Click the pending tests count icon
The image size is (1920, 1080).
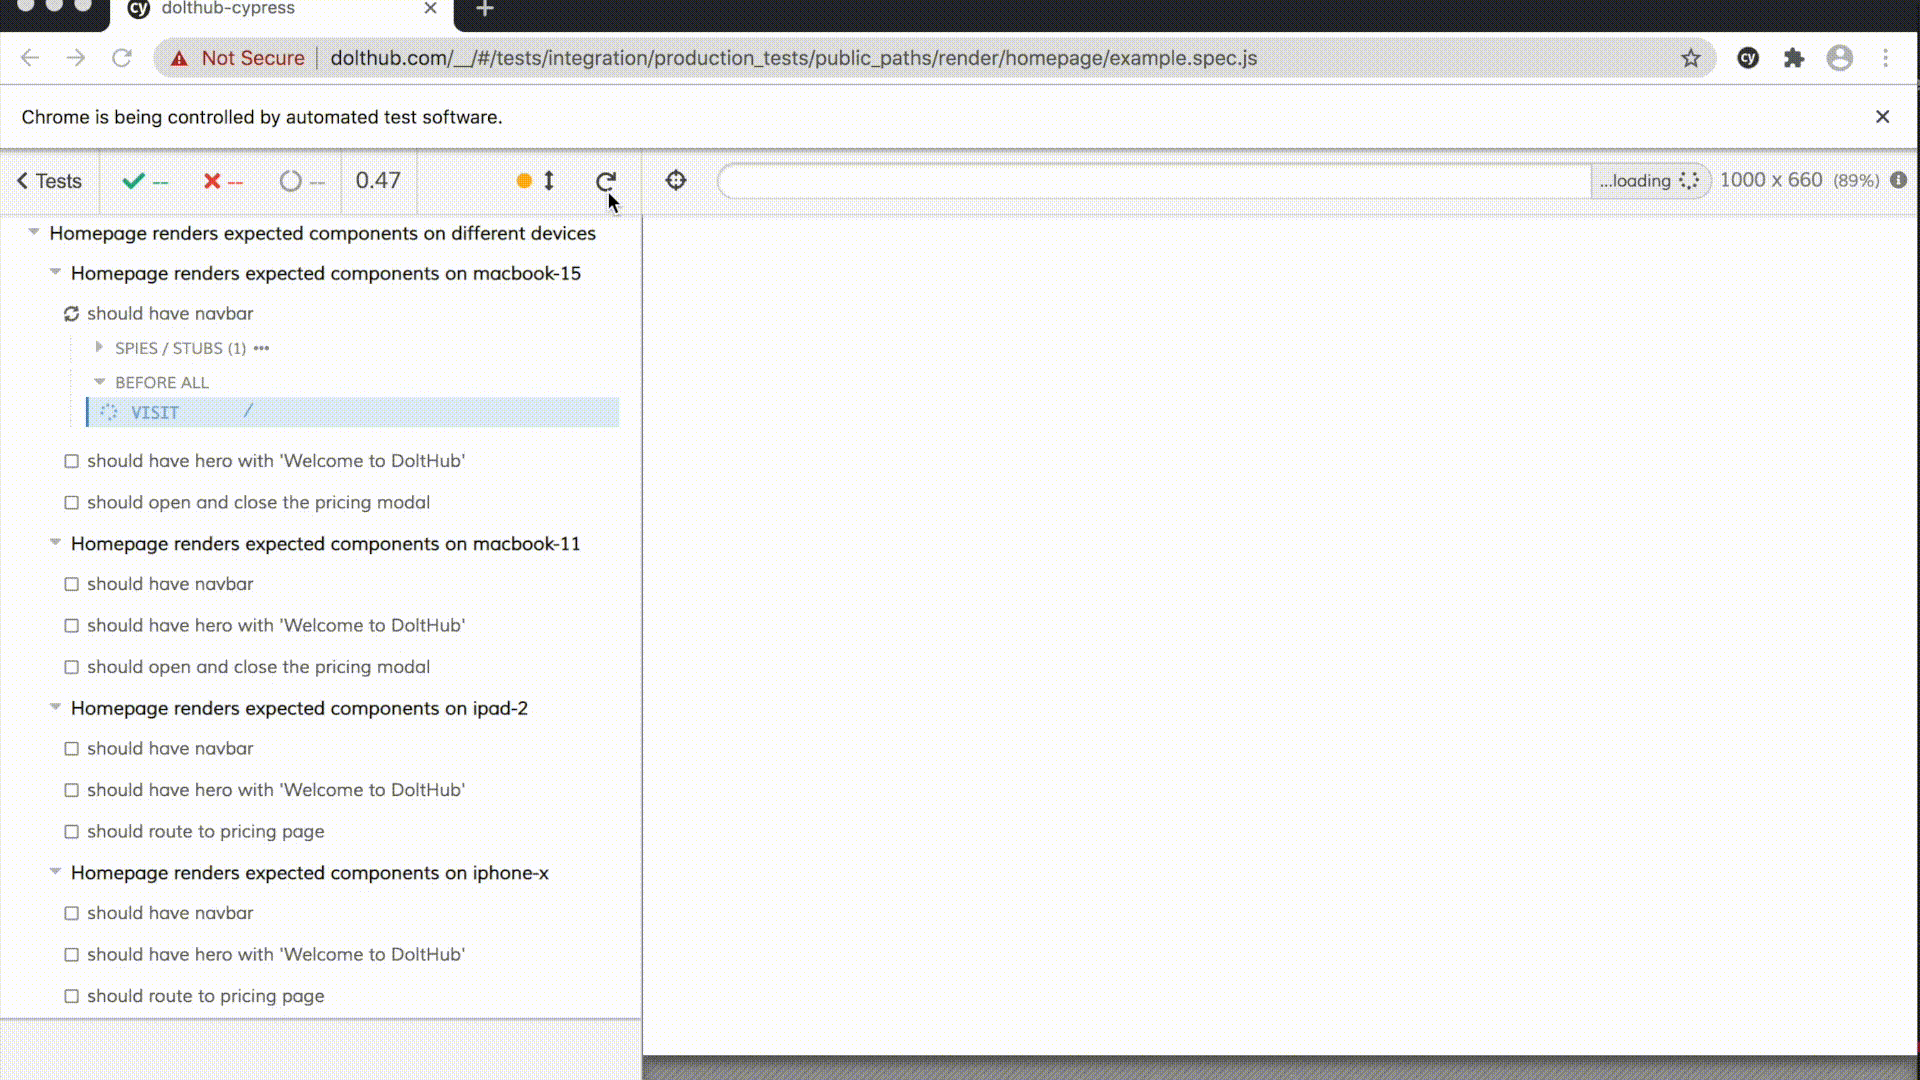coord(291,181)
